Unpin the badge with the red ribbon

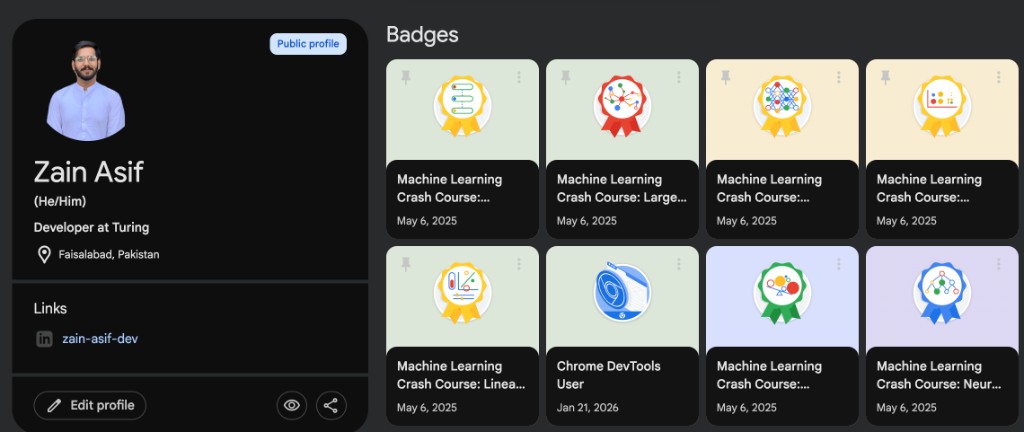566,77
